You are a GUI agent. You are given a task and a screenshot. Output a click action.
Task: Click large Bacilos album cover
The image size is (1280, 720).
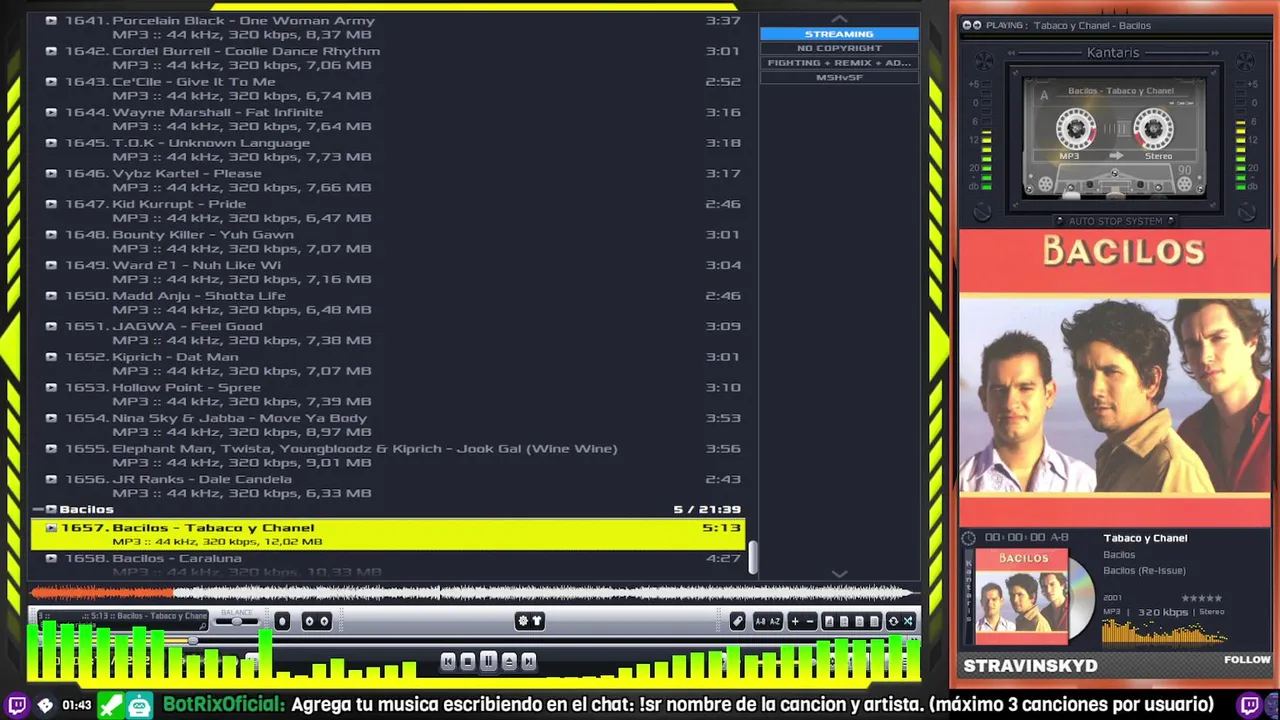(x=1115, y=378)
